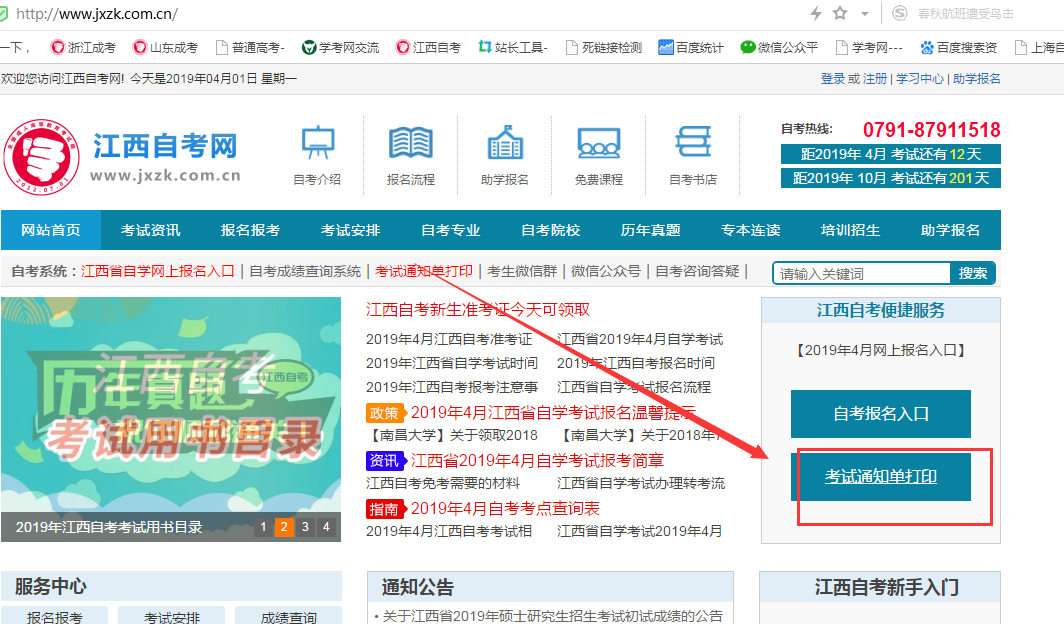Click the browser favorites star icon

pyautogui.click(x=838, y=14)
